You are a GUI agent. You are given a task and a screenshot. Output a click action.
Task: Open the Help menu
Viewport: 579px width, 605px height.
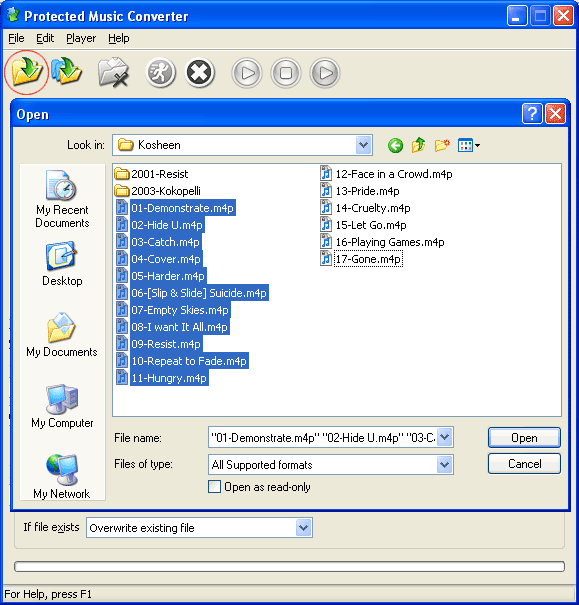tap(119, 38)
